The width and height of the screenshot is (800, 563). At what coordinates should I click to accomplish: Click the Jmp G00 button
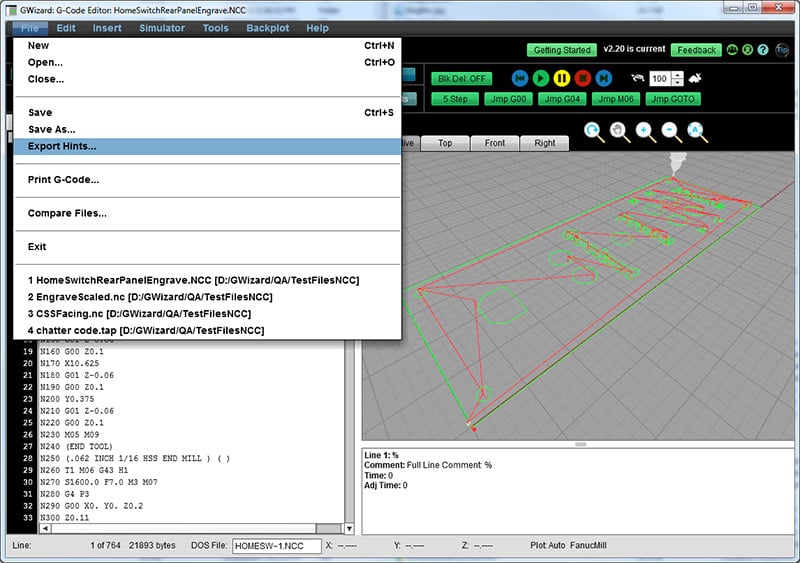(508, 99)
